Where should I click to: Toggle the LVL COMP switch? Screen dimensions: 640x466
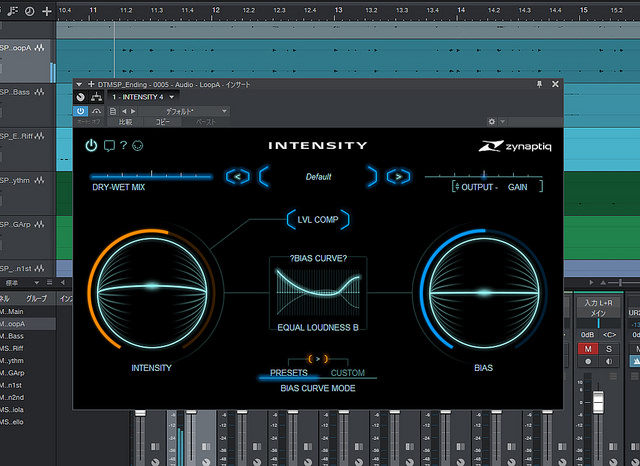pyautogui.click(x=318, y=220)
